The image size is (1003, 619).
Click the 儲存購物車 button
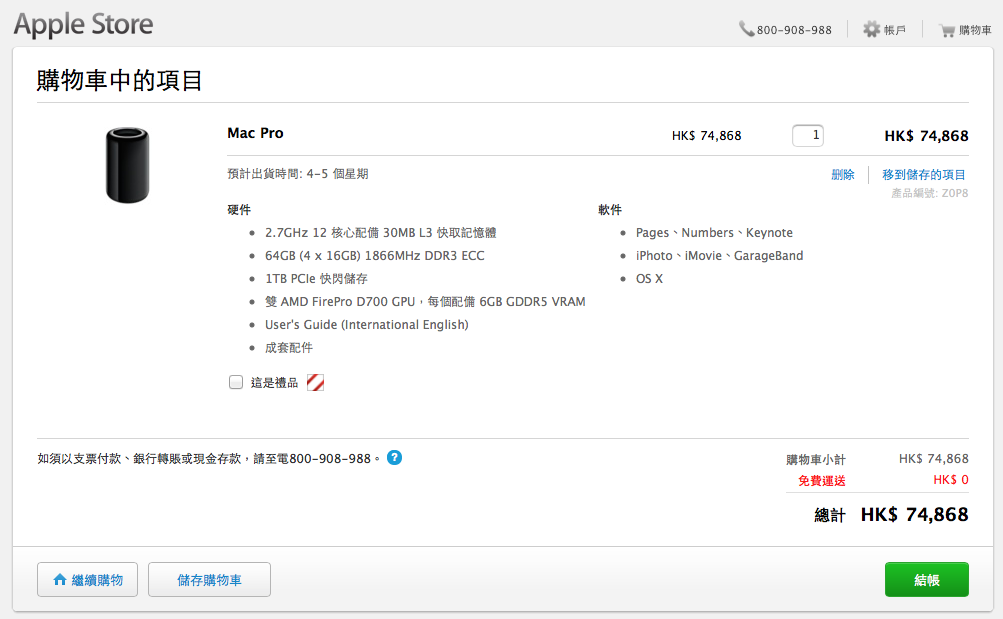point(209,579)
